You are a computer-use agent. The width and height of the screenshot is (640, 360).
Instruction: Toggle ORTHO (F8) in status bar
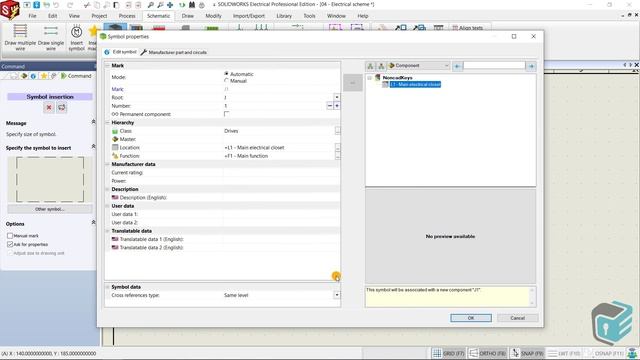[487, 353]
